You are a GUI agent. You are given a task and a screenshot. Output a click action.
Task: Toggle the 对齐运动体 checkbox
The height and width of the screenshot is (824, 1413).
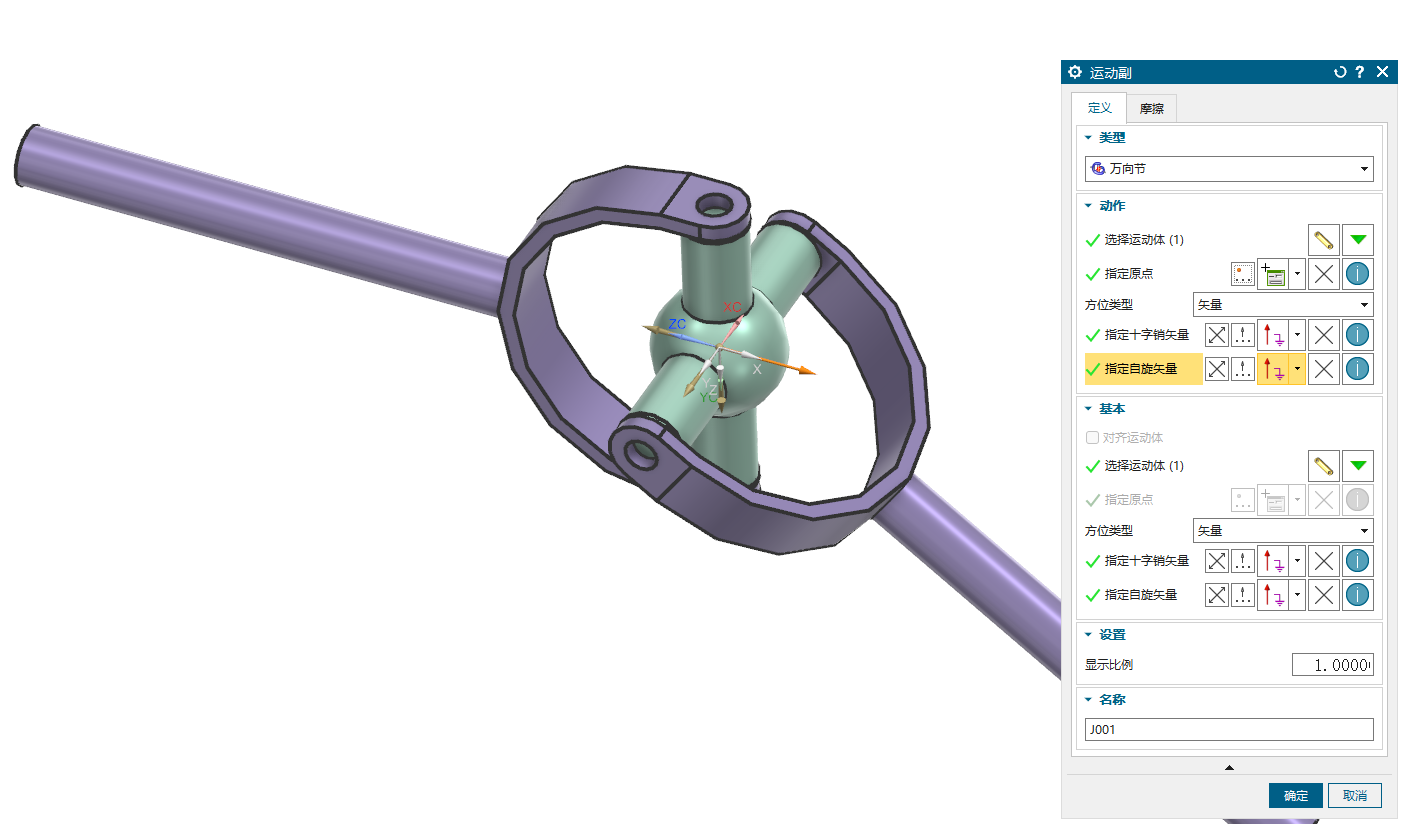(1092, 438)
